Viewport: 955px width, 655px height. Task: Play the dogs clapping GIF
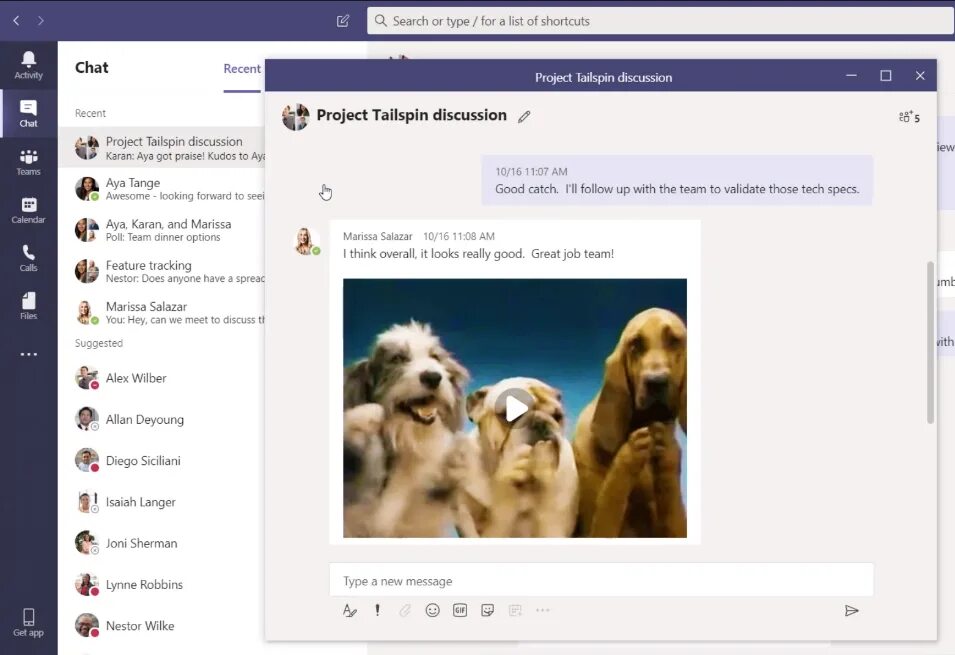[515, 408]
